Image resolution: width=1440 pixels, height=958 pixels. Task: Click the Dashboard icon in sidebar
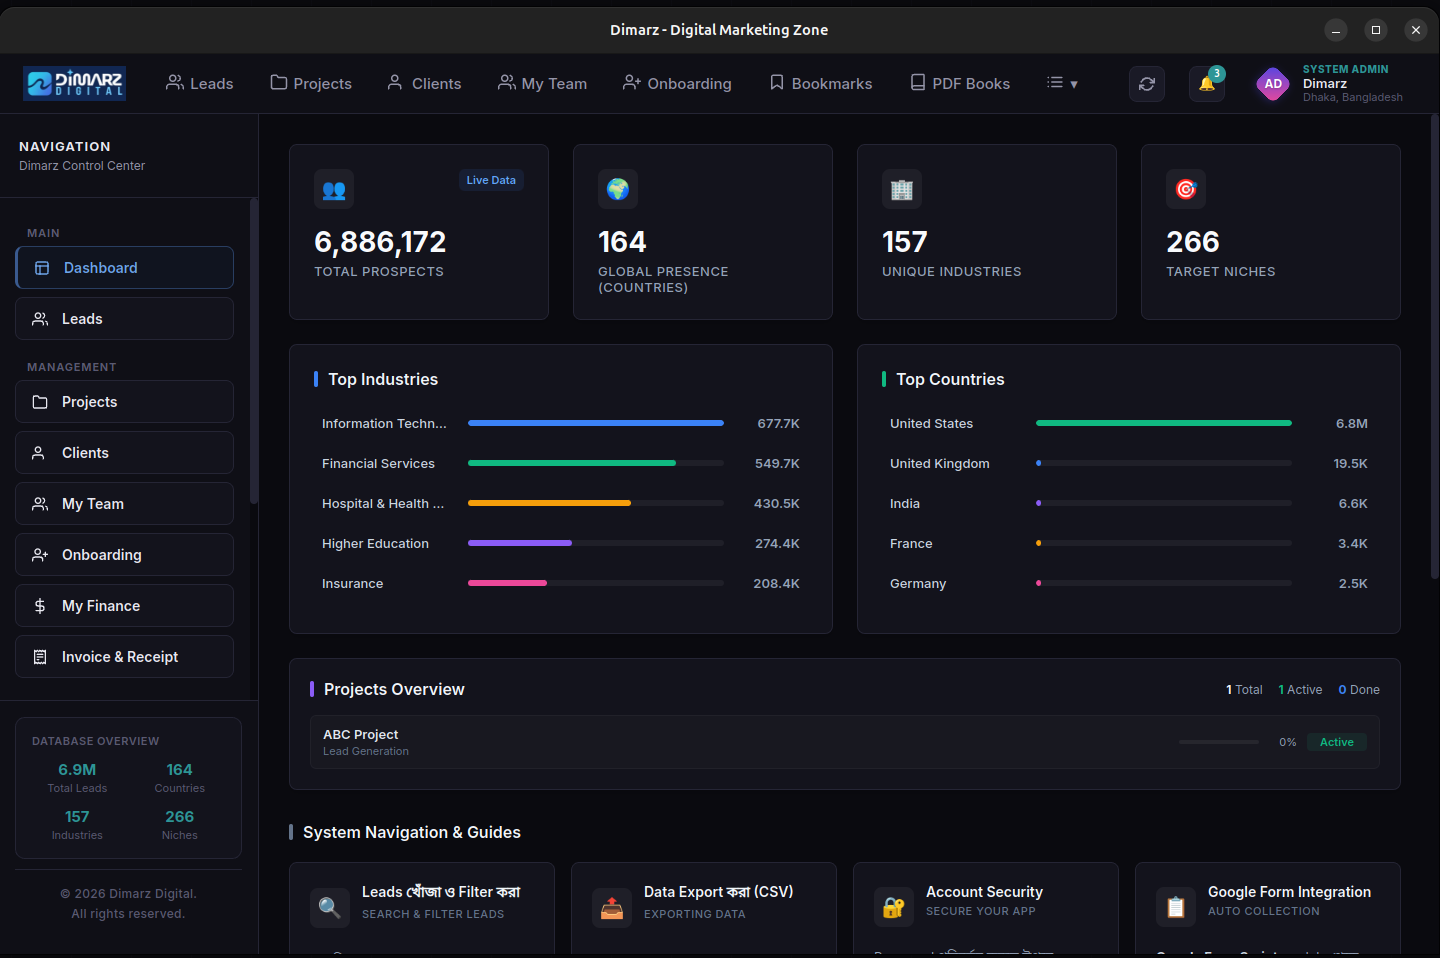(x=42, y=268)
